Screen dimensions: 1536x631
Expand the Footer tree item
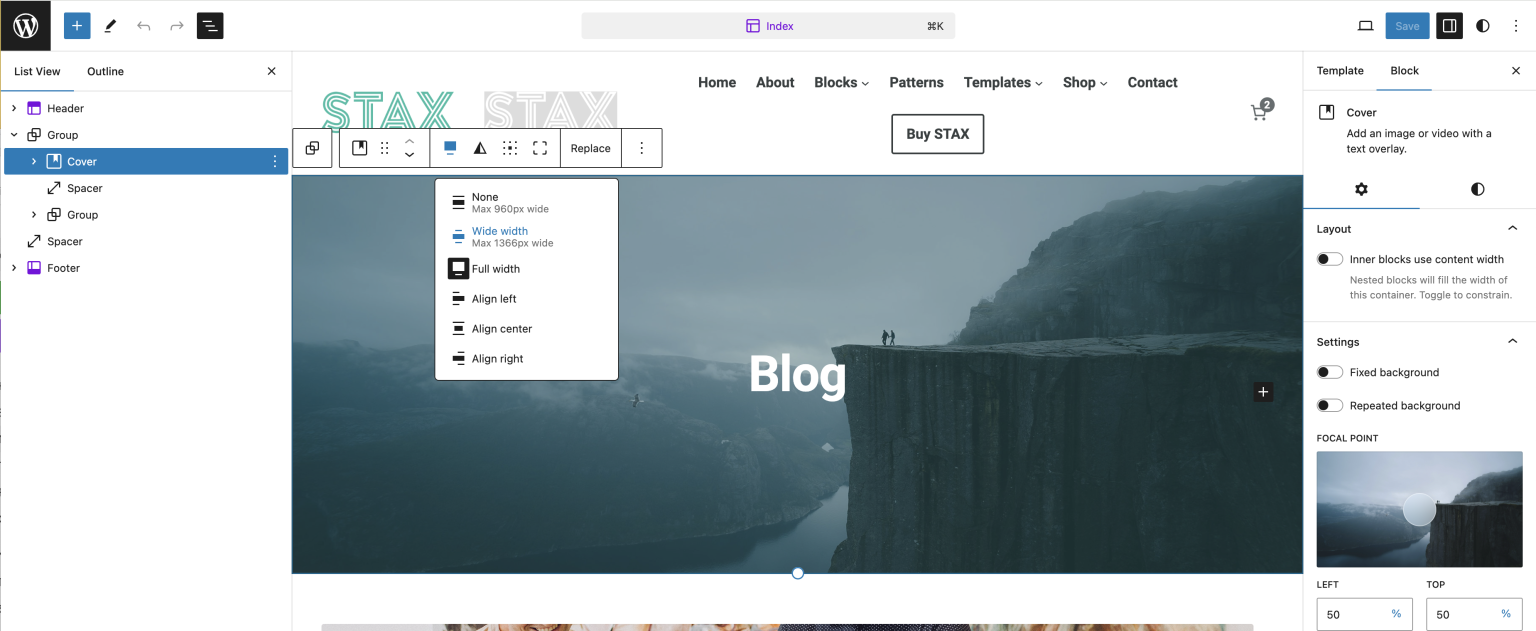(x=14, y=268)
